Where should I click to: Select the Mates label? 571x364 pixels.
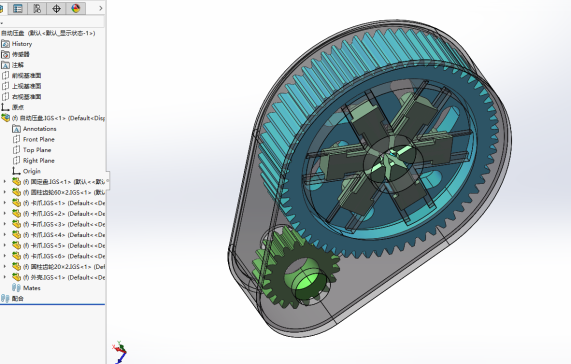(32, 288)
